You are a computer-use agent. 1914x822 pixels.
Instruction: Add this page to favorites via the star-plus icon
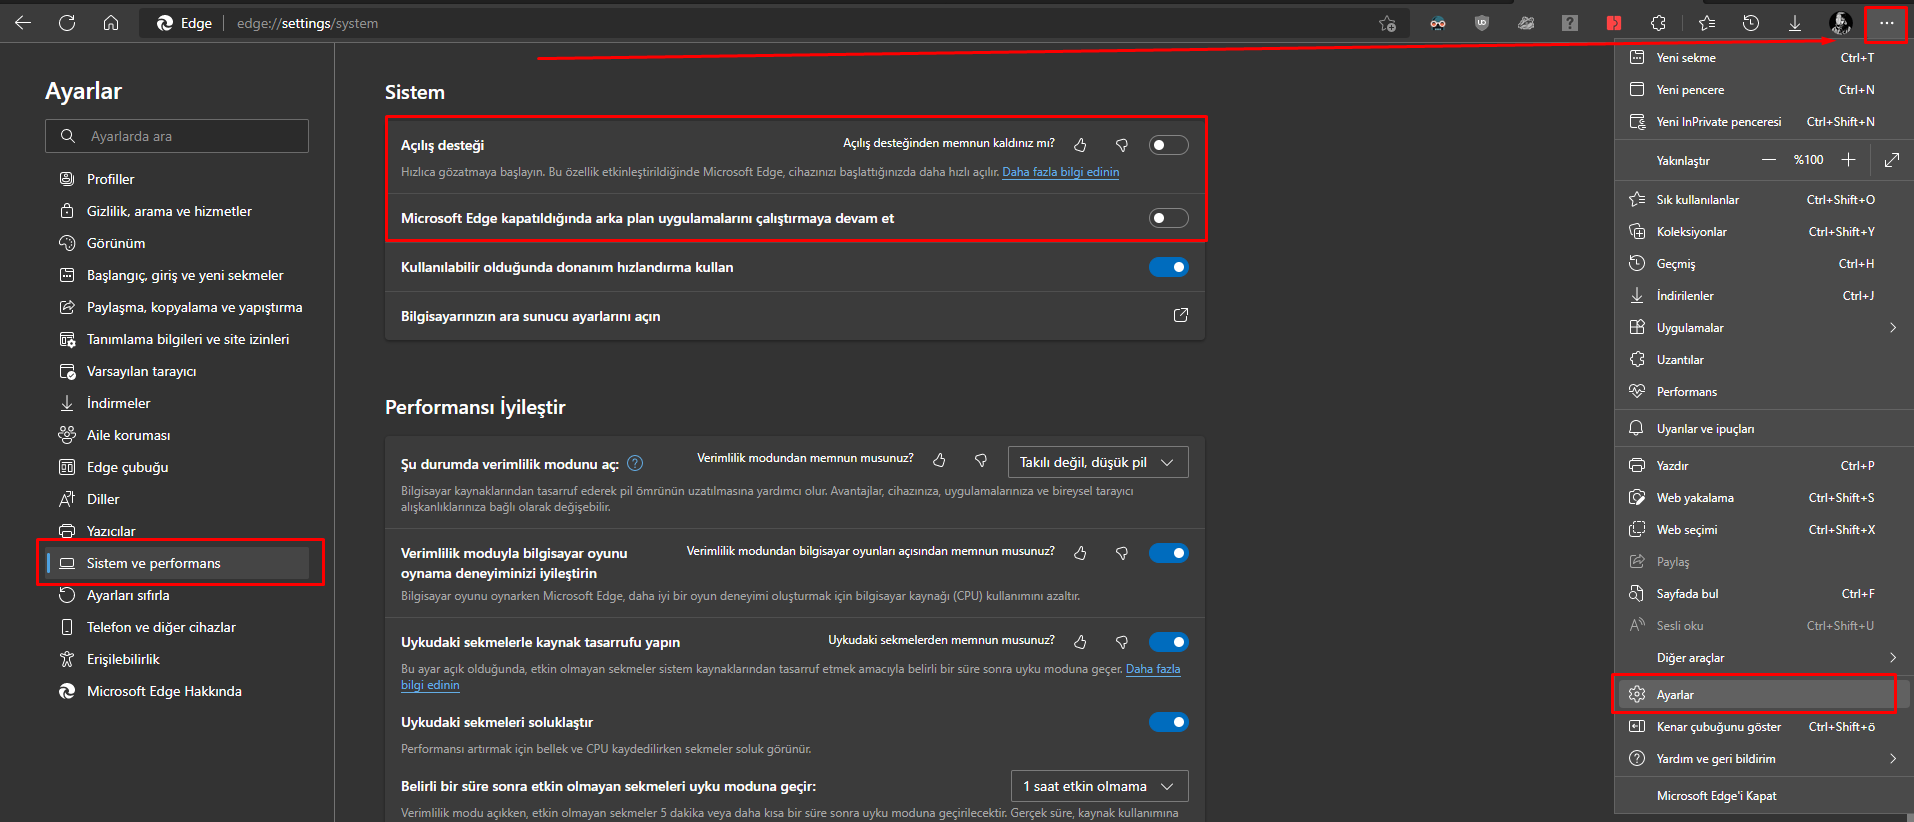pos(1387,23)
